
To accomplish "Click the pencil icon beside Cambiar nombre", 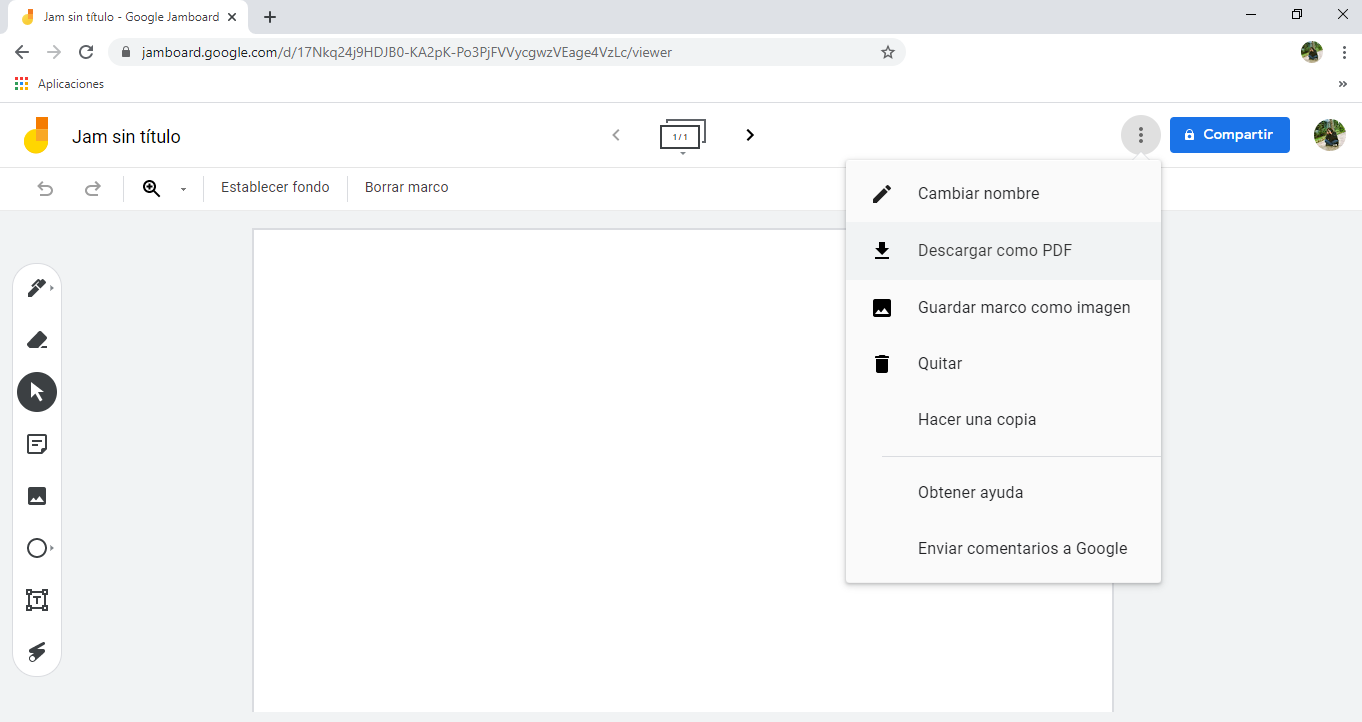I will 882,194.
